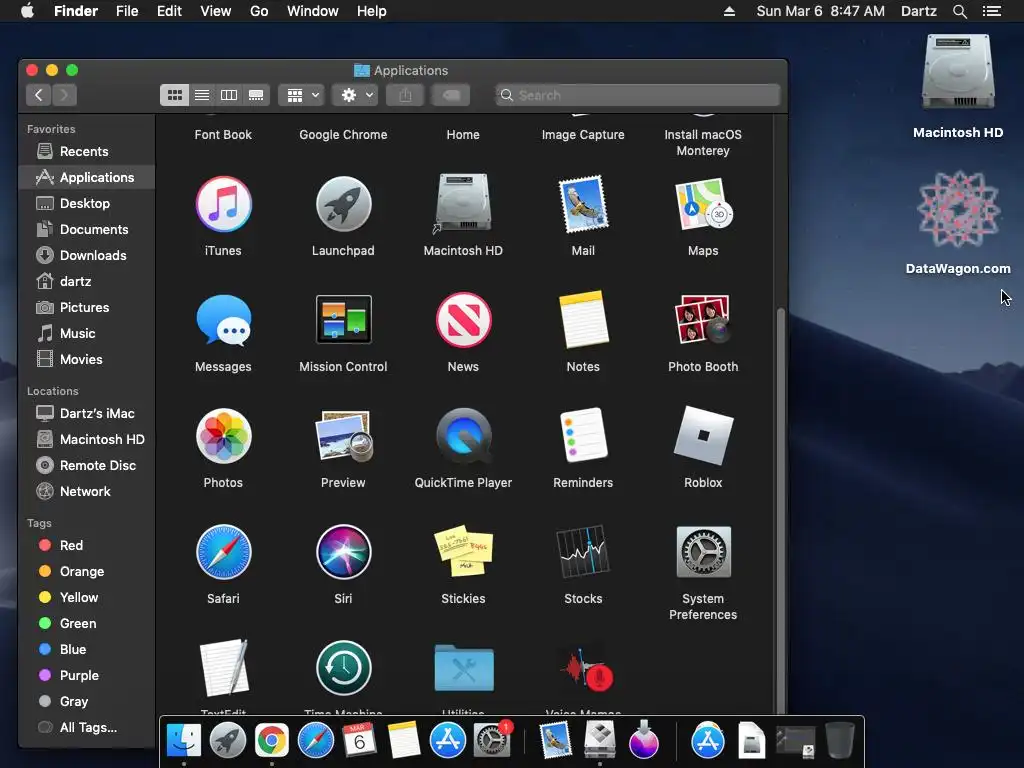The width and height of the screenshot is (1024, 768).
Task: Click the Share toolbar button
Action: click(406, 95)
